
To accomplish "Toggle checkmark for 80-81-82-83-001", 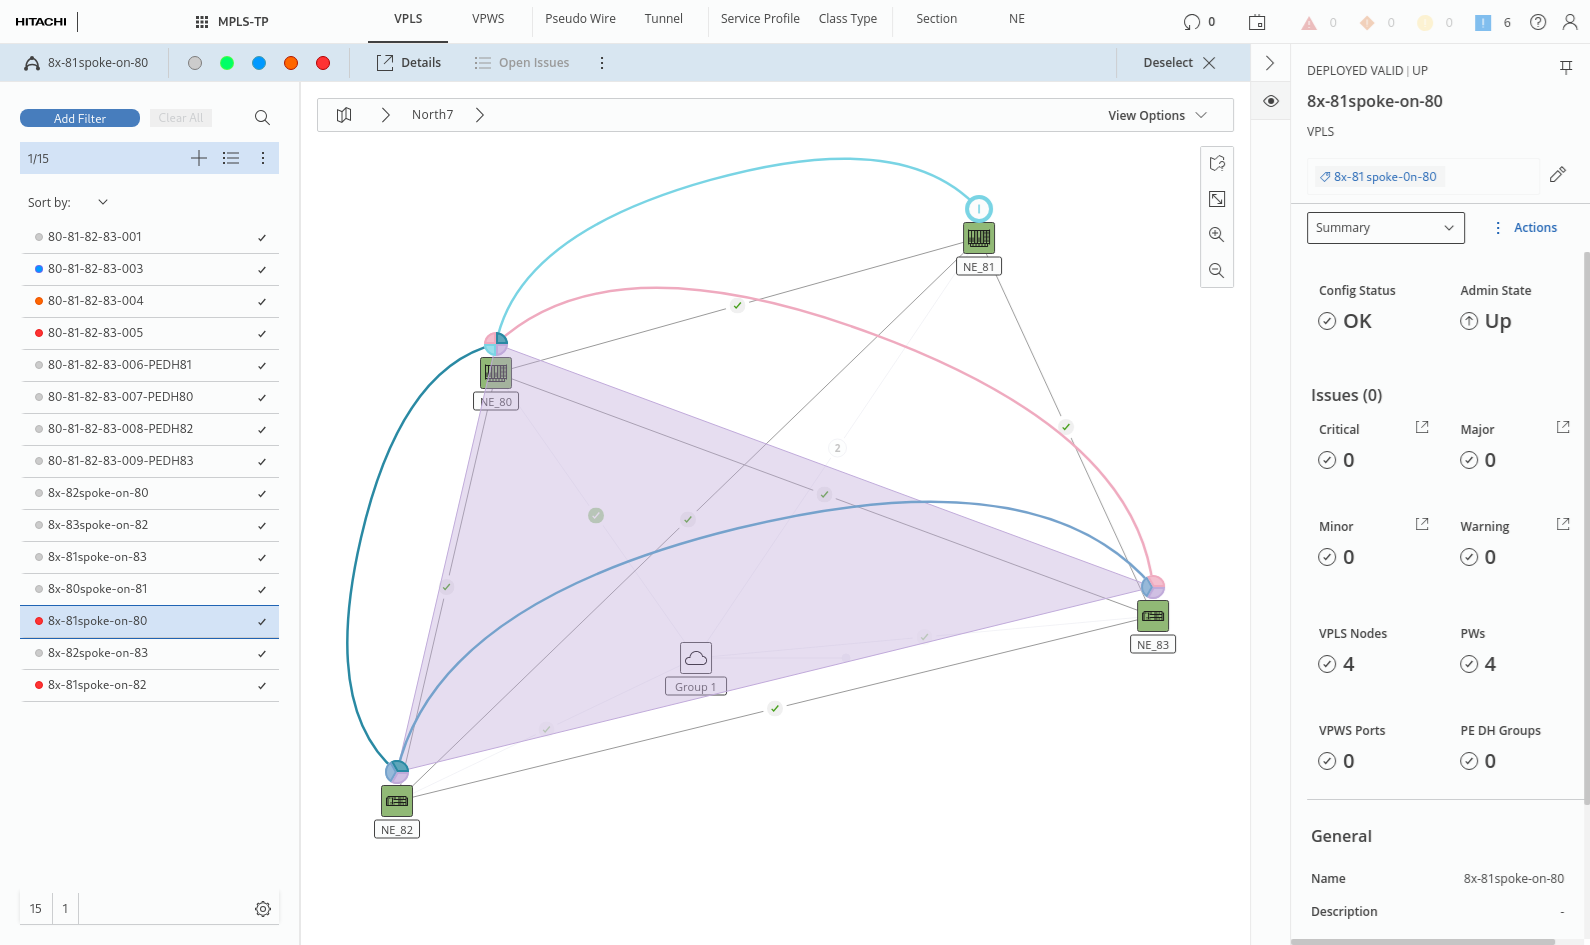I will click(262, 238).
